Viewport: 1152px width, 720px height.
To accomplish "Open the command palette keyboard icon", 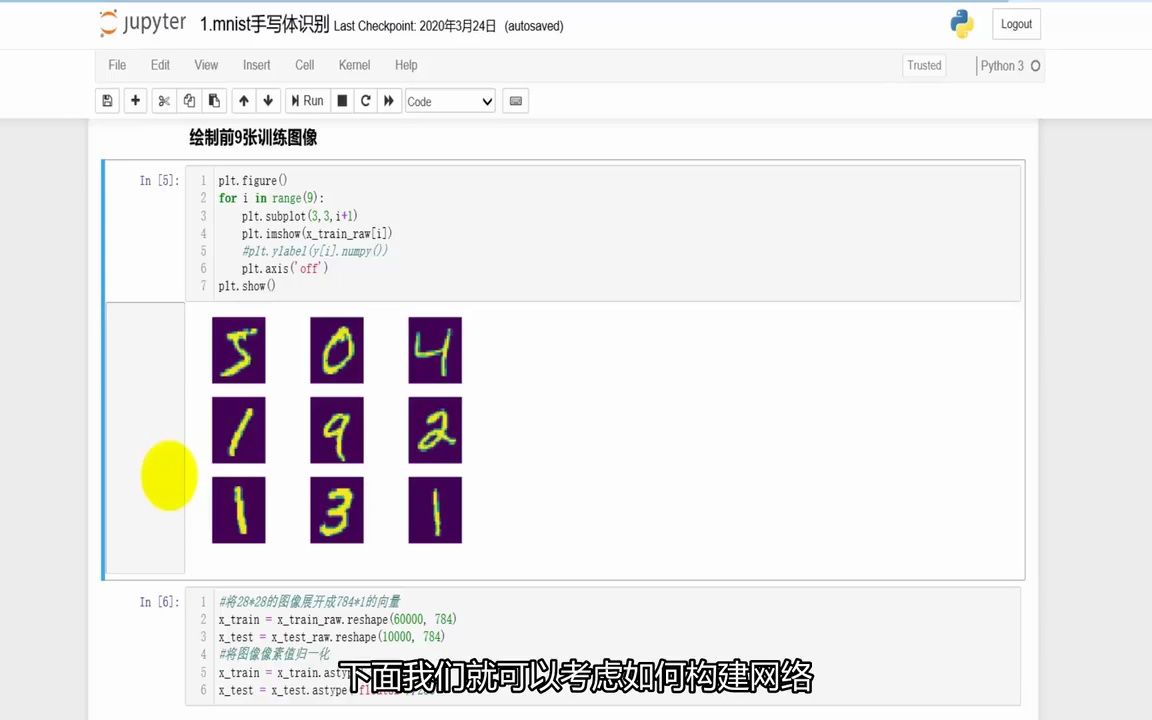I will pos(515,100).
